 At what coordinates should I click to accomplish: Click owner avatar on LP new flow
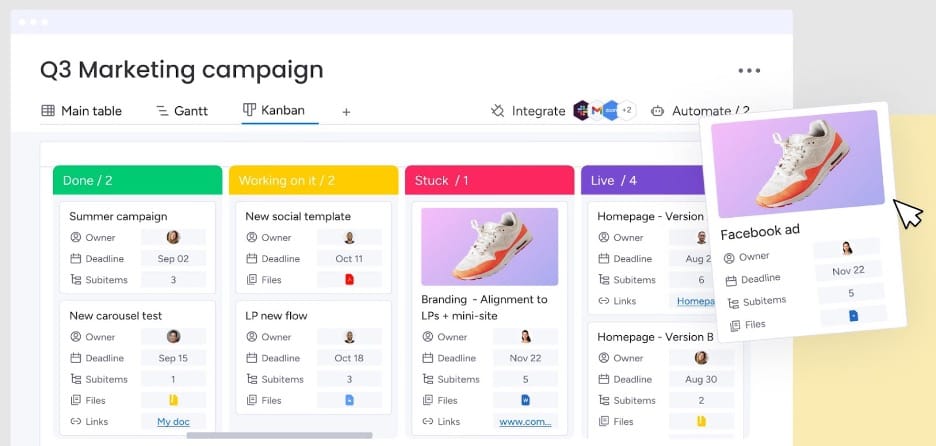click(x=349, y=337)
